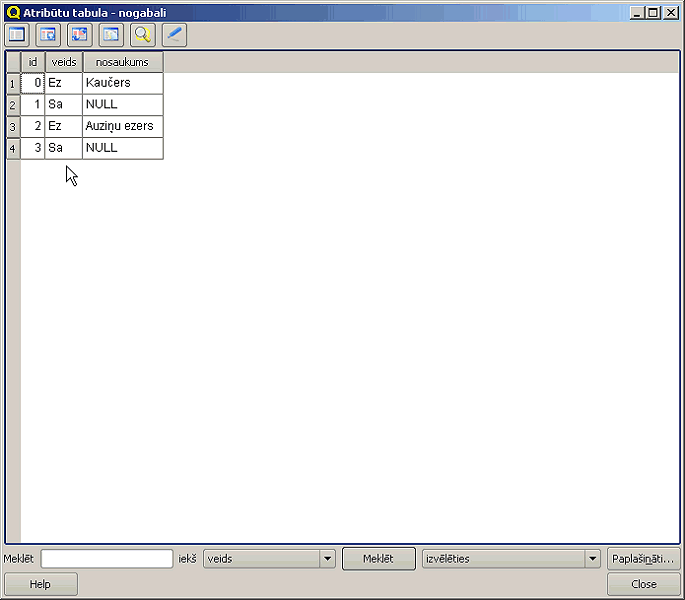Click the table top-left corner select-all box
Image resolution: width=685 pixels, height=600 pixels.
(13, 62)
